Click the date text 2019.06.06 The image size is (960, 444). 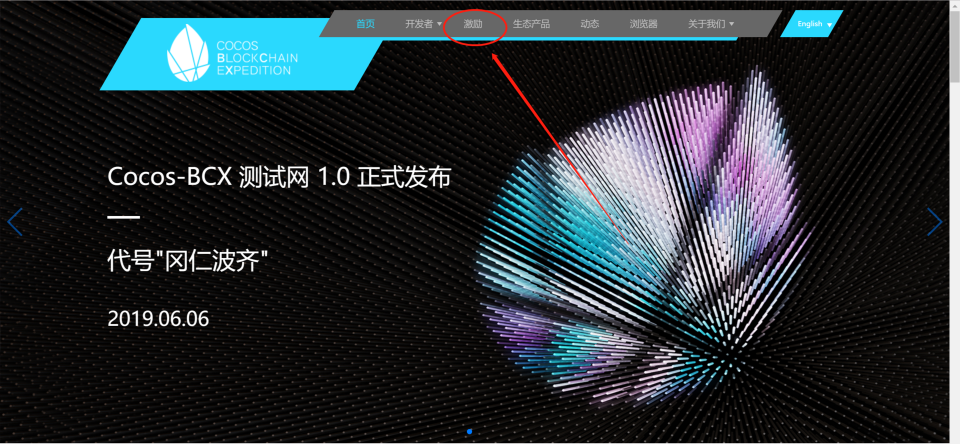(x=158, y=318)
